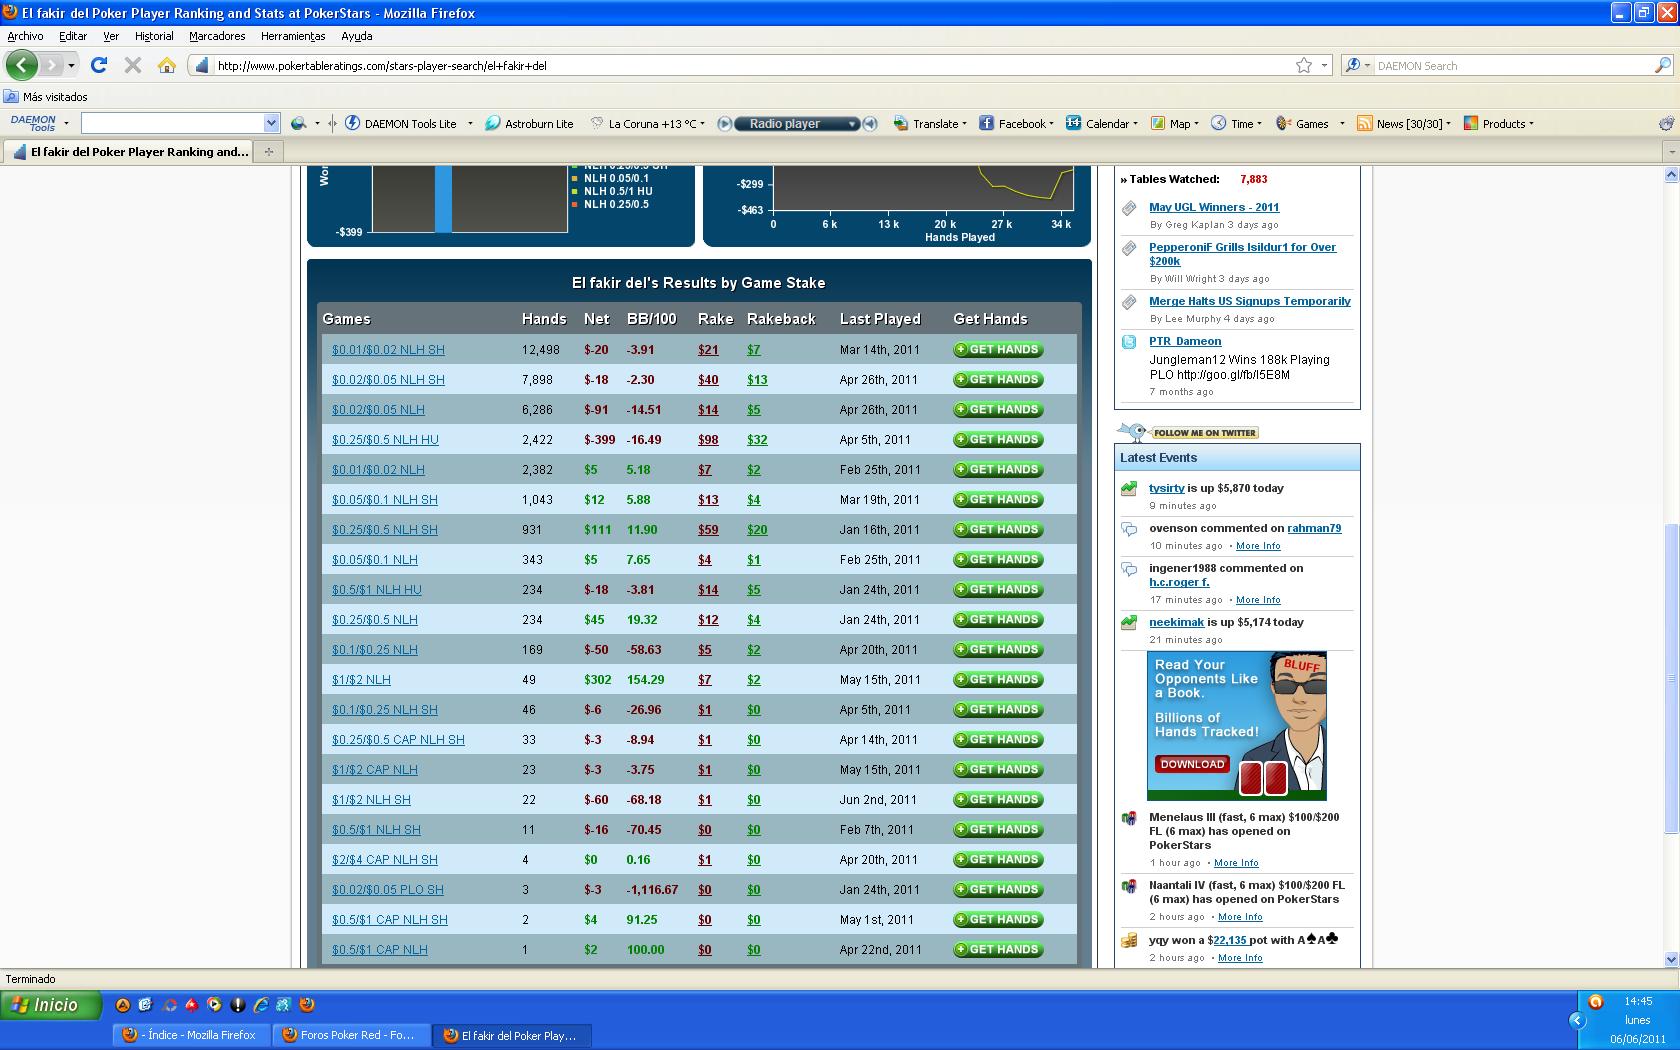Click DOWNLOAD on the Bluff ad
1680x1050 pixels.
click(x=1192, y=764)
